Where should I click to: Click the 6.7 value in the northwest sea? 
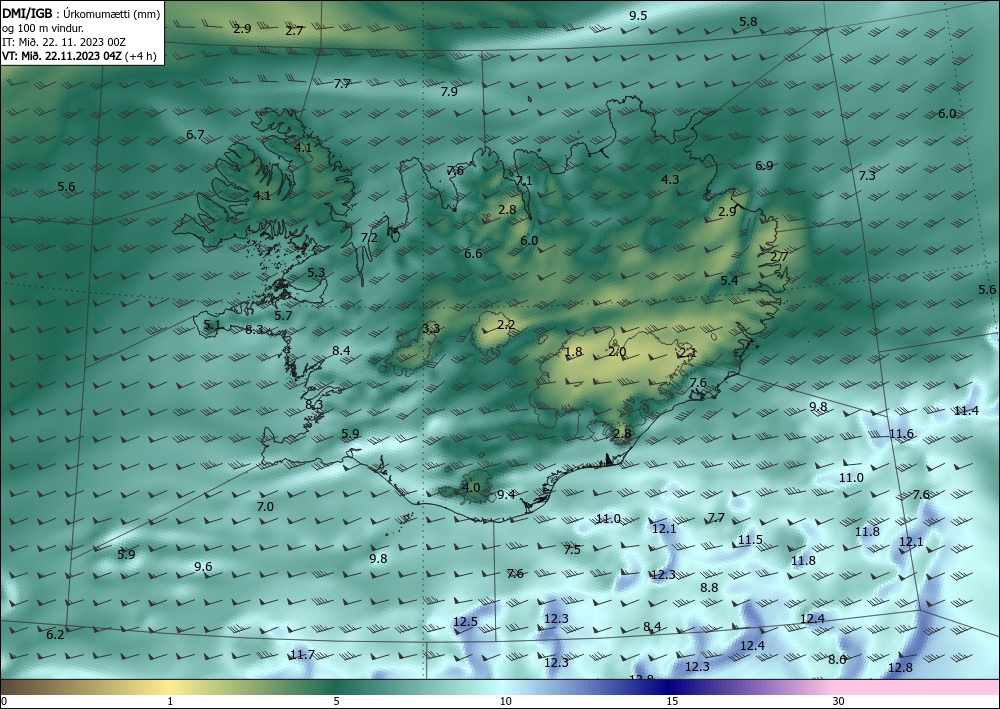coord(195,135)
